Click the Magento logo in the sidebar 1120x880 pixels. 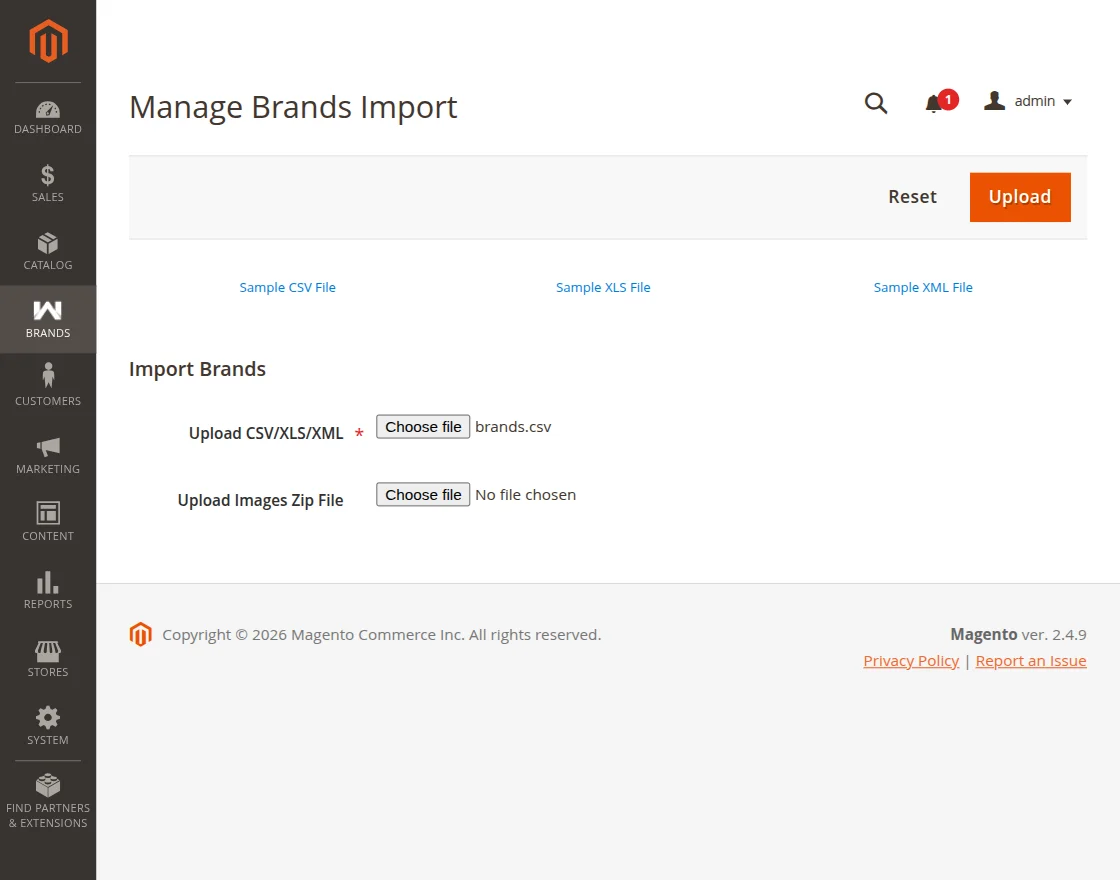[48, 41]
